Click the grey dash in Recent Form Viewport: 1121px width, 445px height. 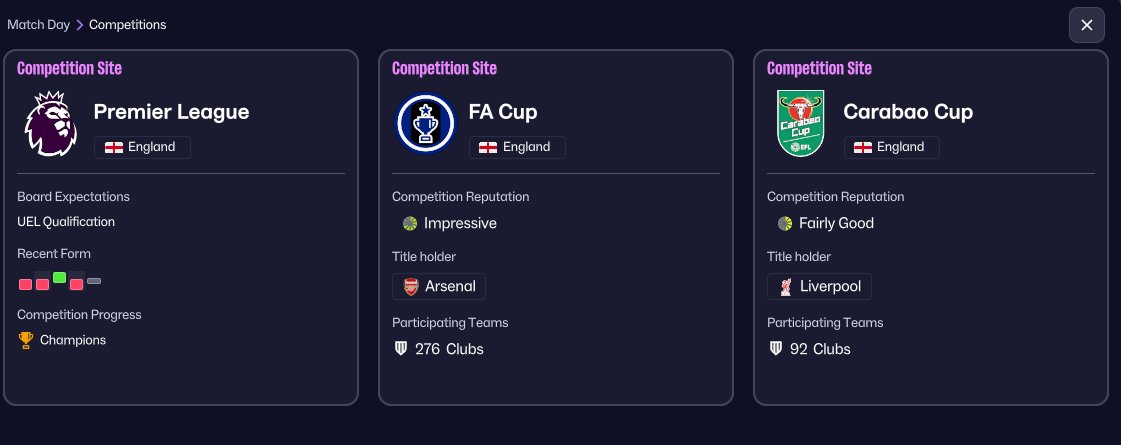click(x=94, y=281)
